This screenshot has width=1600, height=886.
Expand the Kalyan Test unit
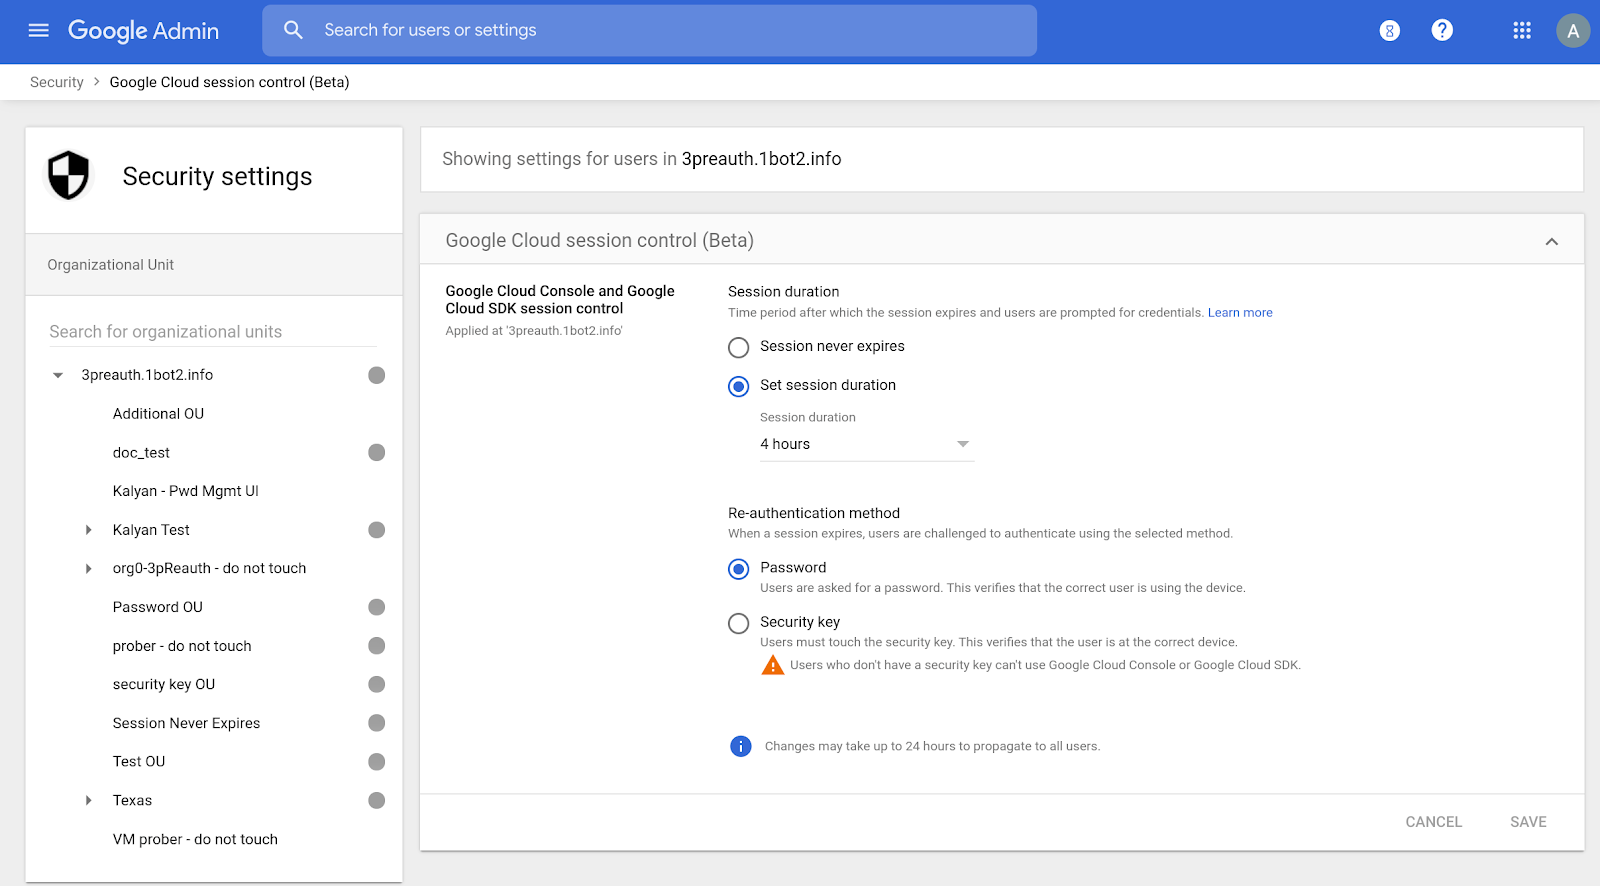click(89, 530)
